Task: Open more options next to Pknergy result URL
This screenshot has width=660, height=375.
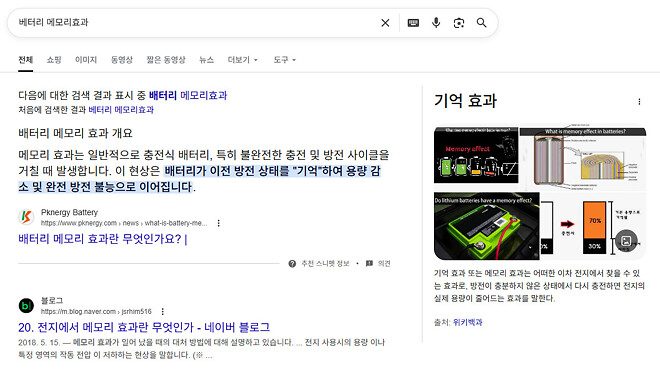Action: pos(218,223)
